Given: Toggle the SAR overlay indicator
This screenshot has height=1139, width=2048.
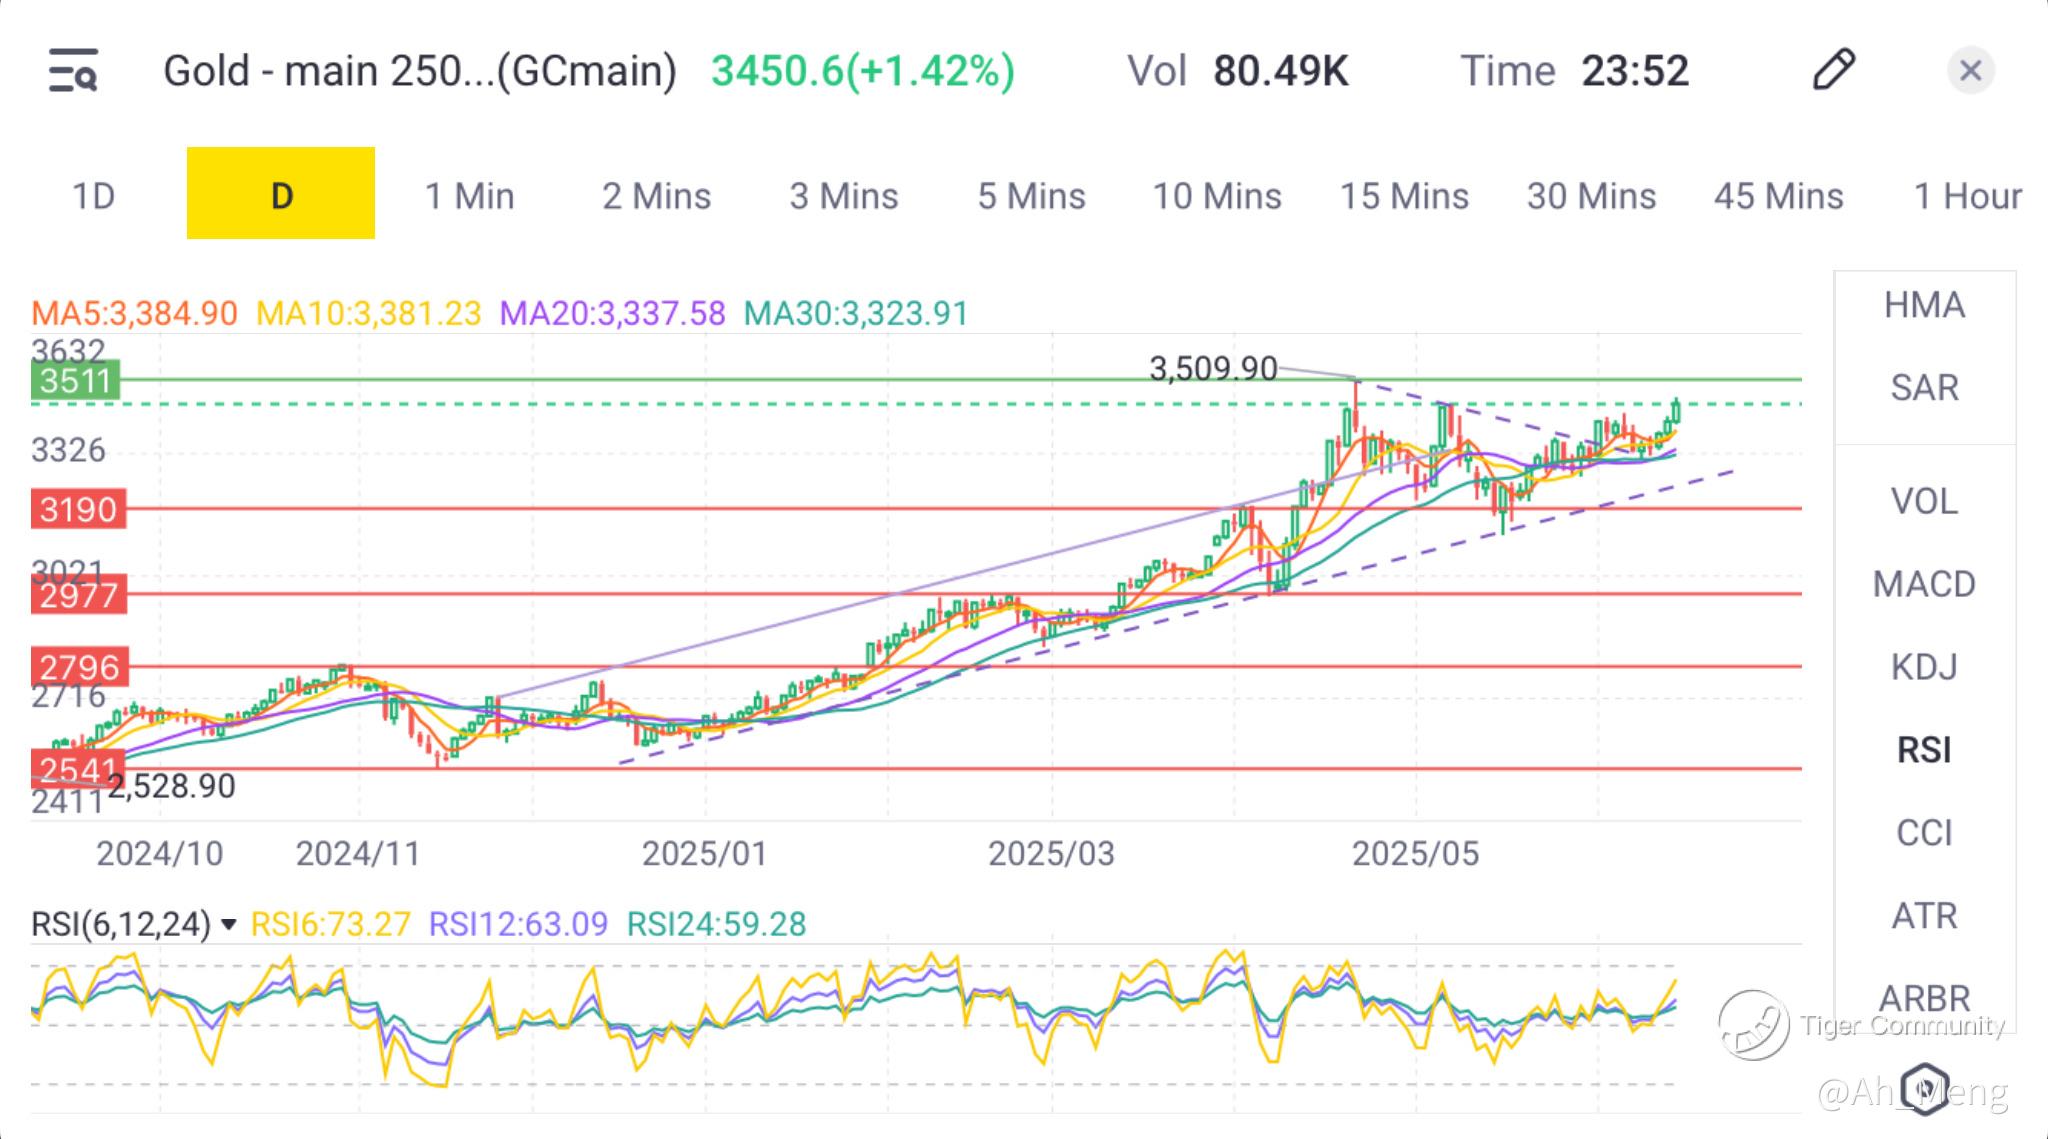Looking at the screenshot, I should coord(1924,387).
